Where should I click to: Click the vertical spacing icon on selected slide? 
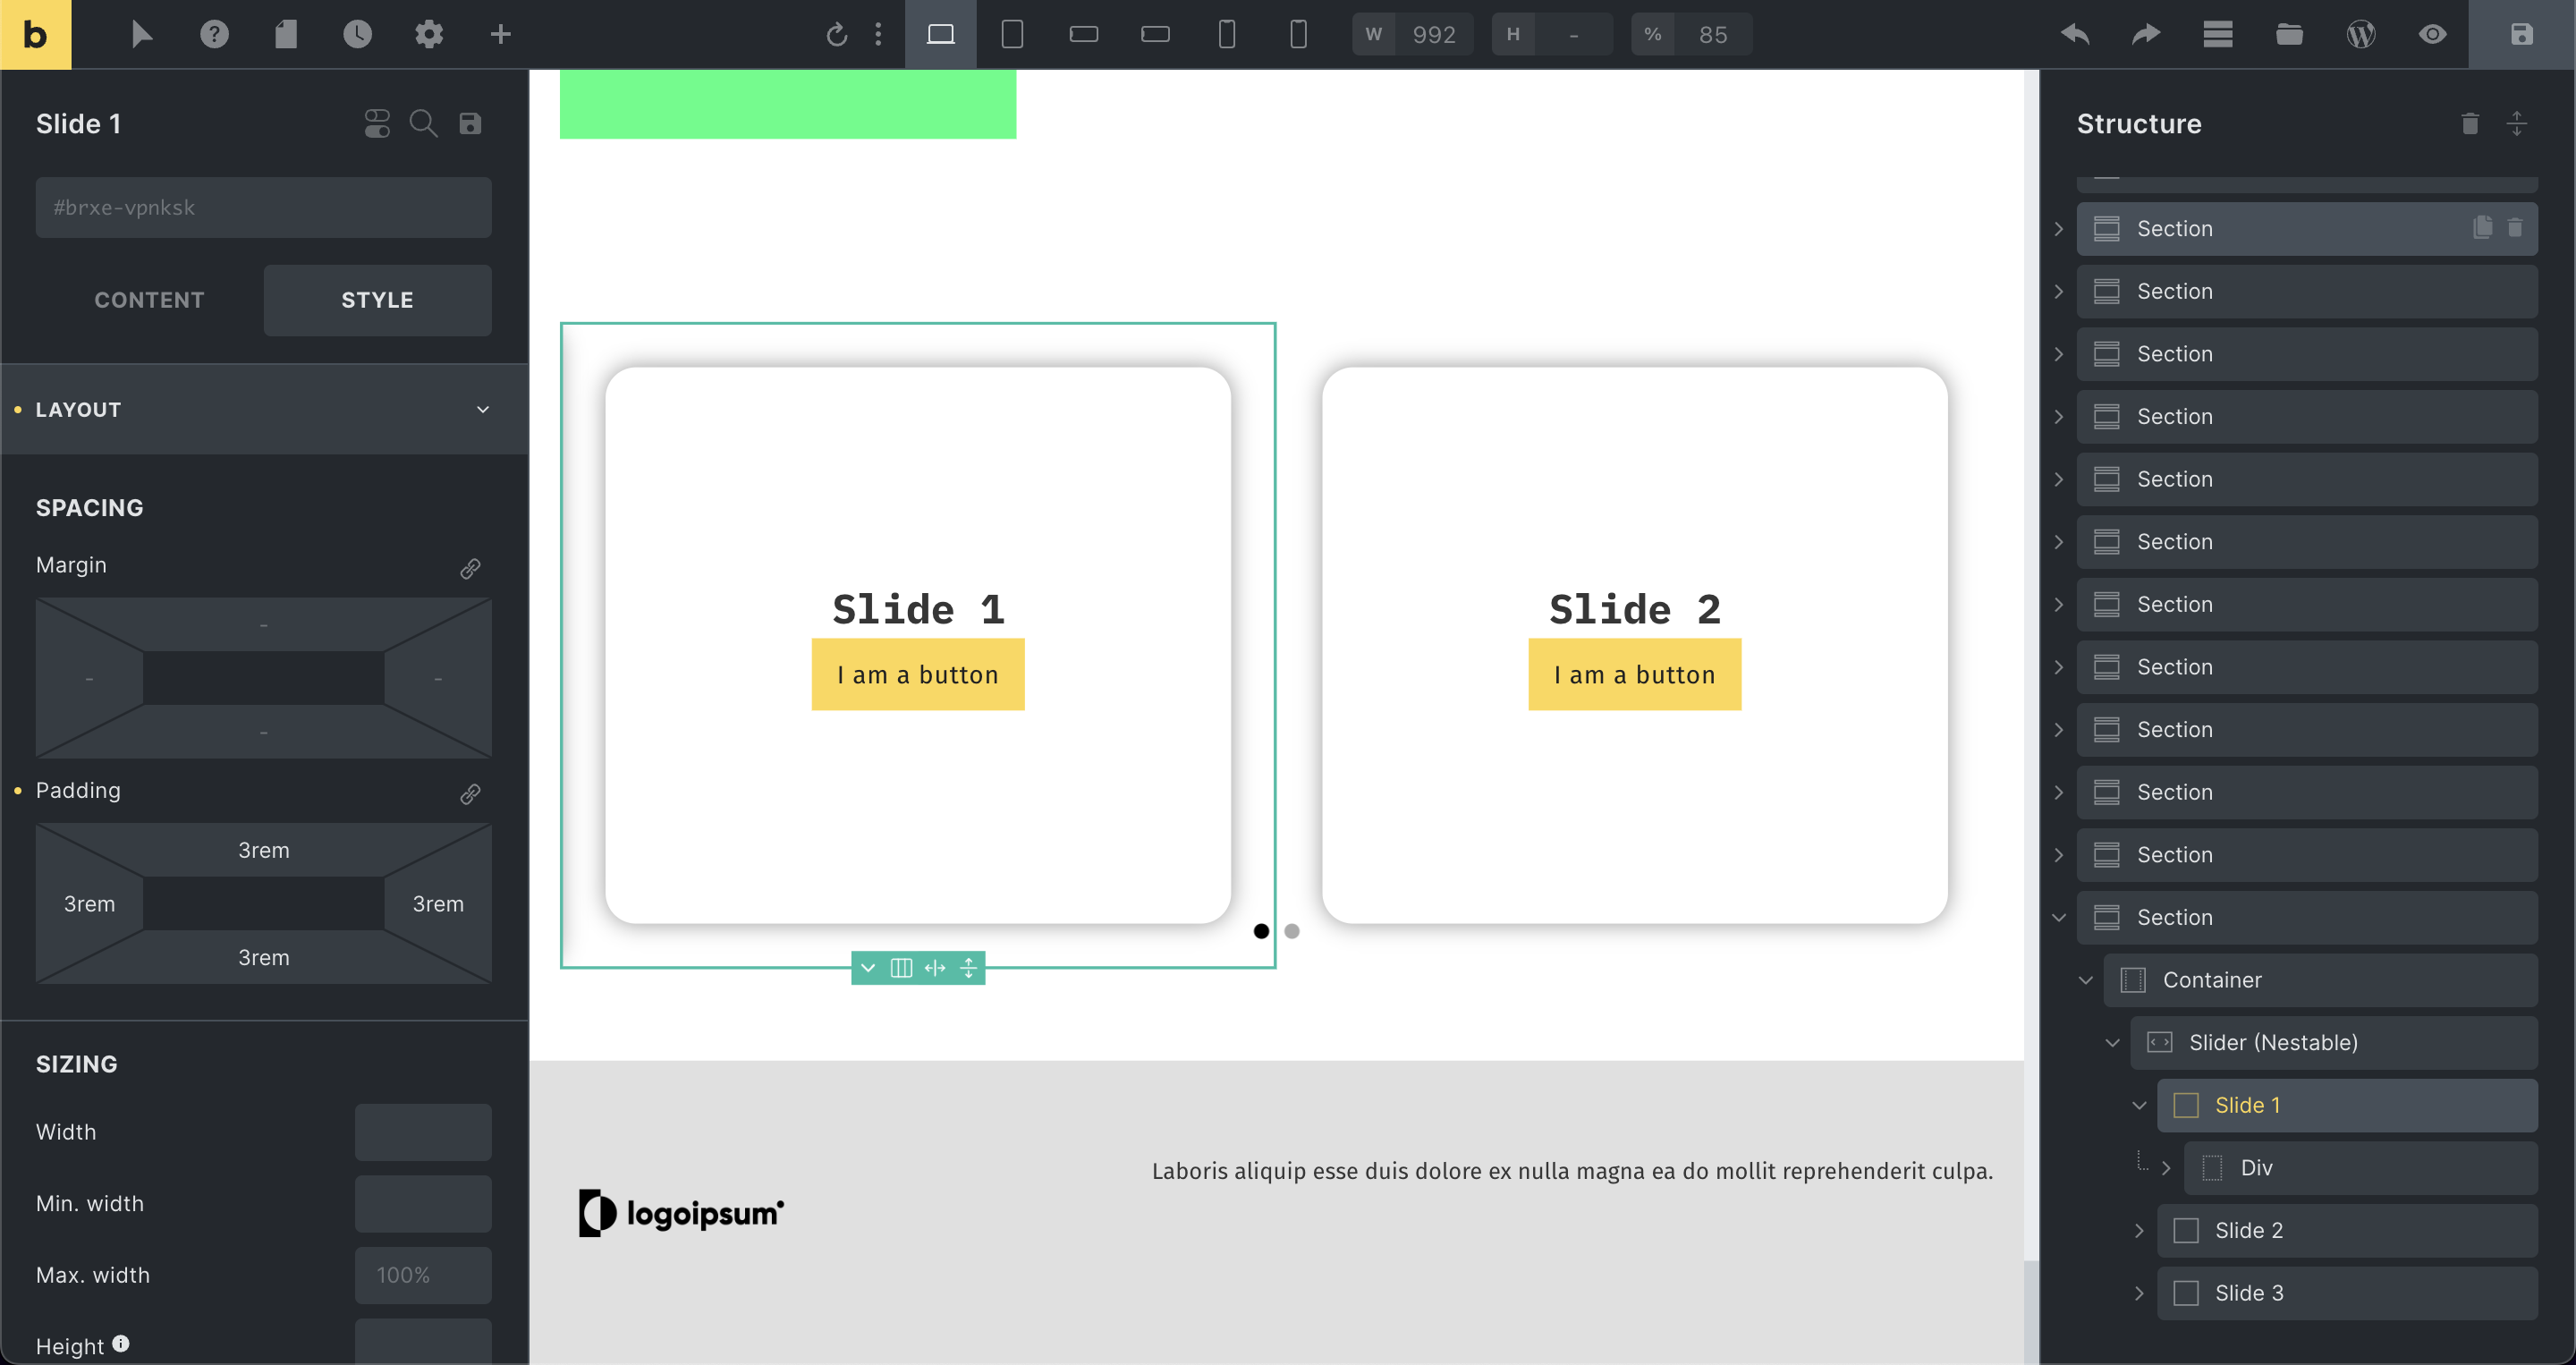[x=968, y=967]
